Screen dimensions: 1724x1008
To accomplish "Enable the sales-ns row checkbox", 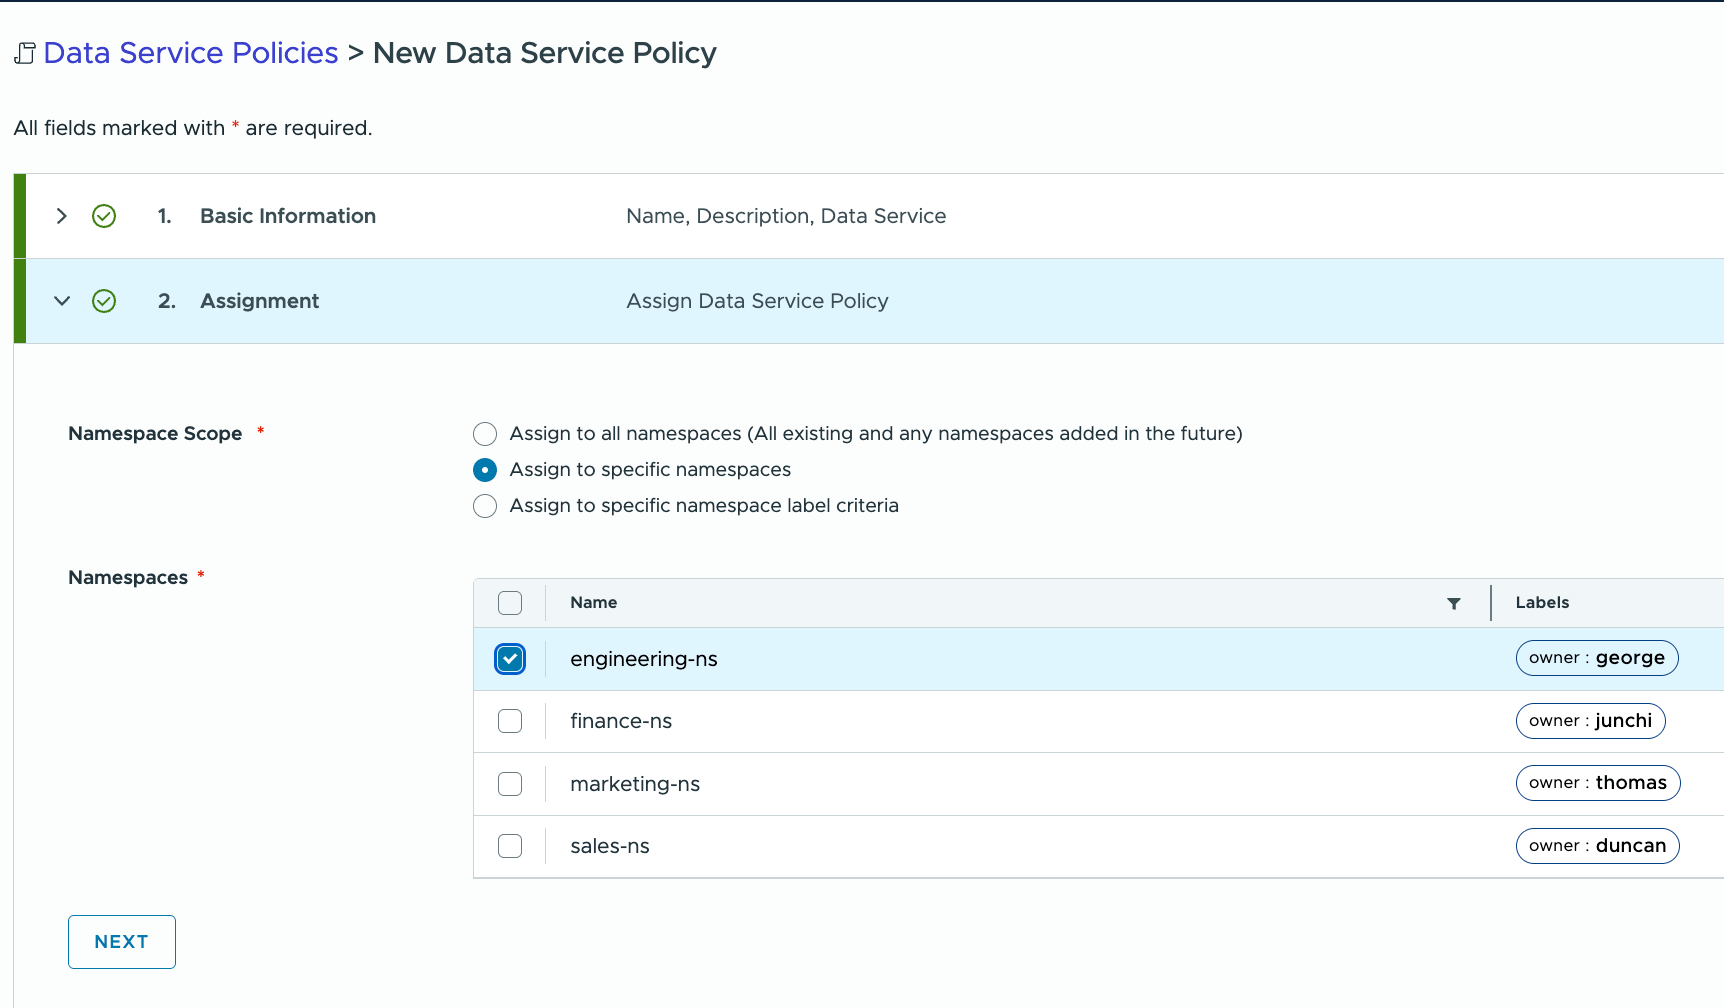I will pos(510,846).
